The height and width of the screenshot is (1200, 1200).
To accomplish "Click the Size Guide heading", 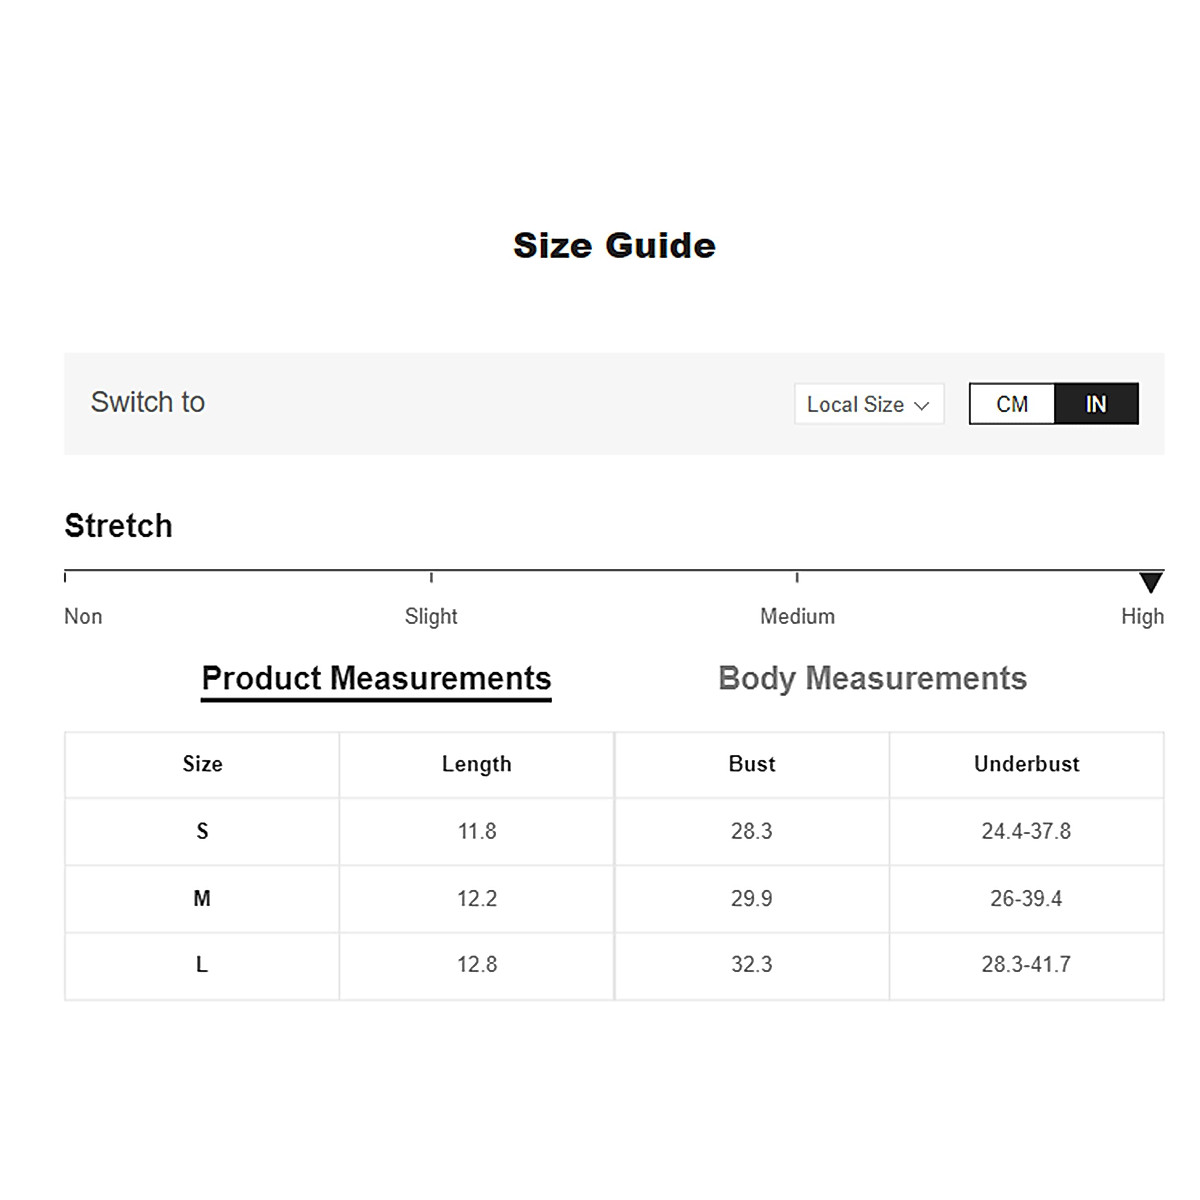I will [x=614, y=245].
